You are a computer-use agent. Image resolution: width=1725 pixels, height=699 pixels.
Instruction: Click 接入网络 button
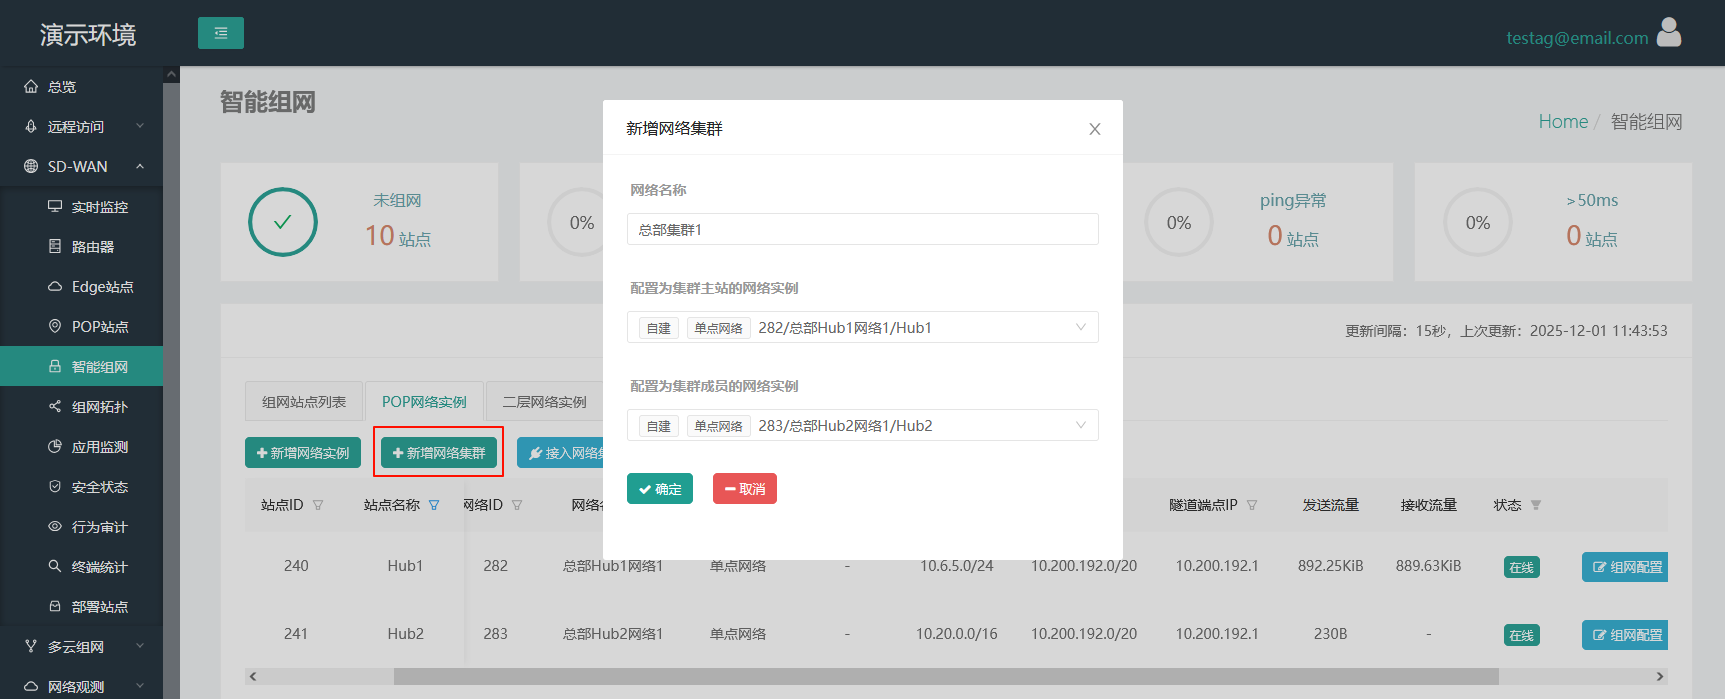(561, 453)
